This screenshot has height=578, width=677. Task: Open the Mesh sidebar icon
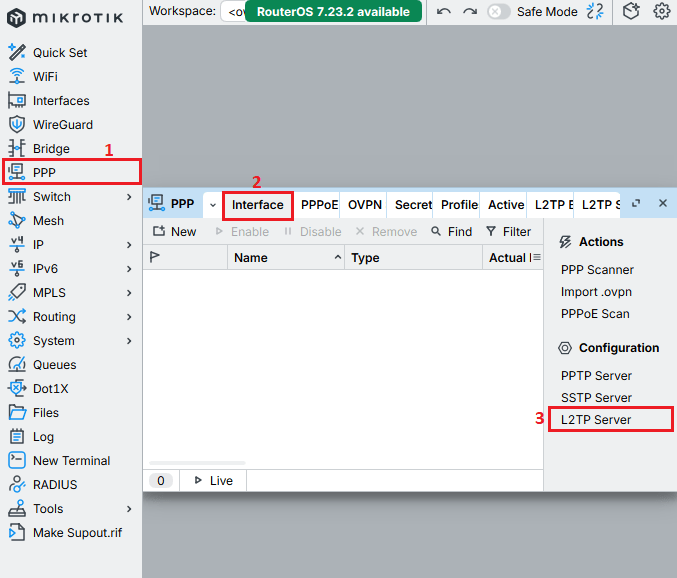[17, 221]
